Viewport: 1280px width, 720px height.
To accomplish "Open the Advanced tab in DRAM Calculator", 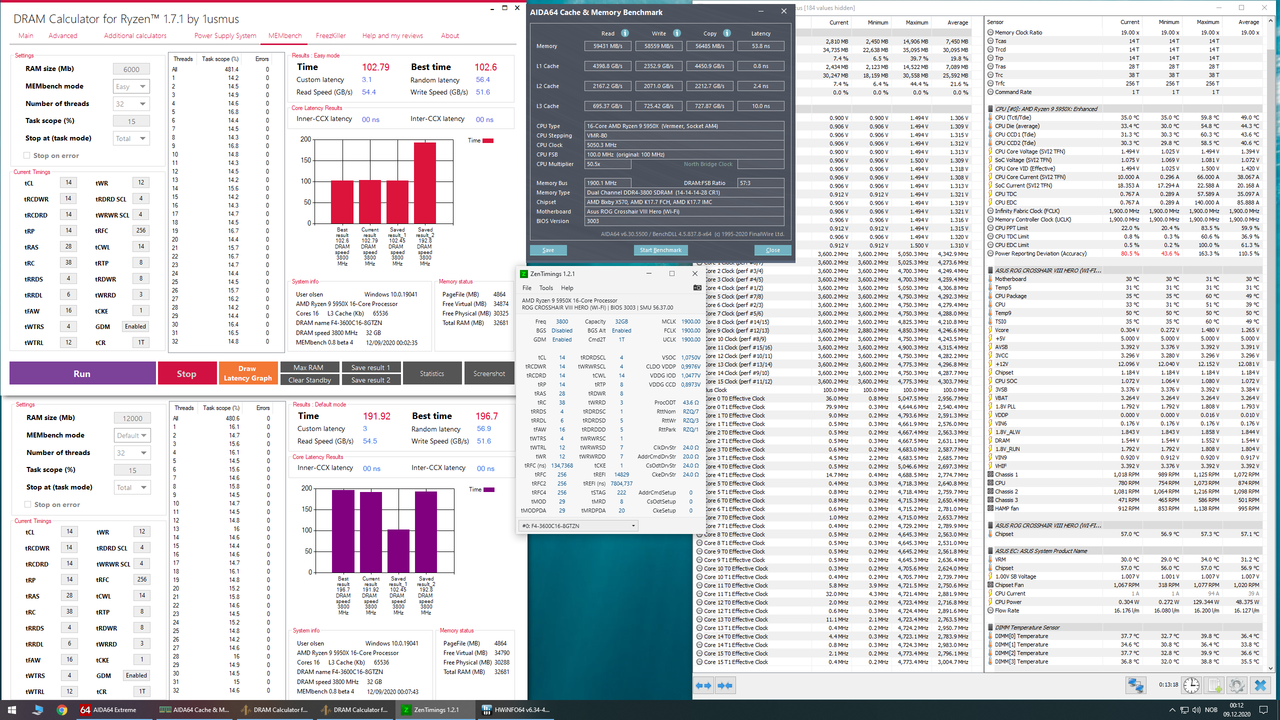I will coord(63,35).
